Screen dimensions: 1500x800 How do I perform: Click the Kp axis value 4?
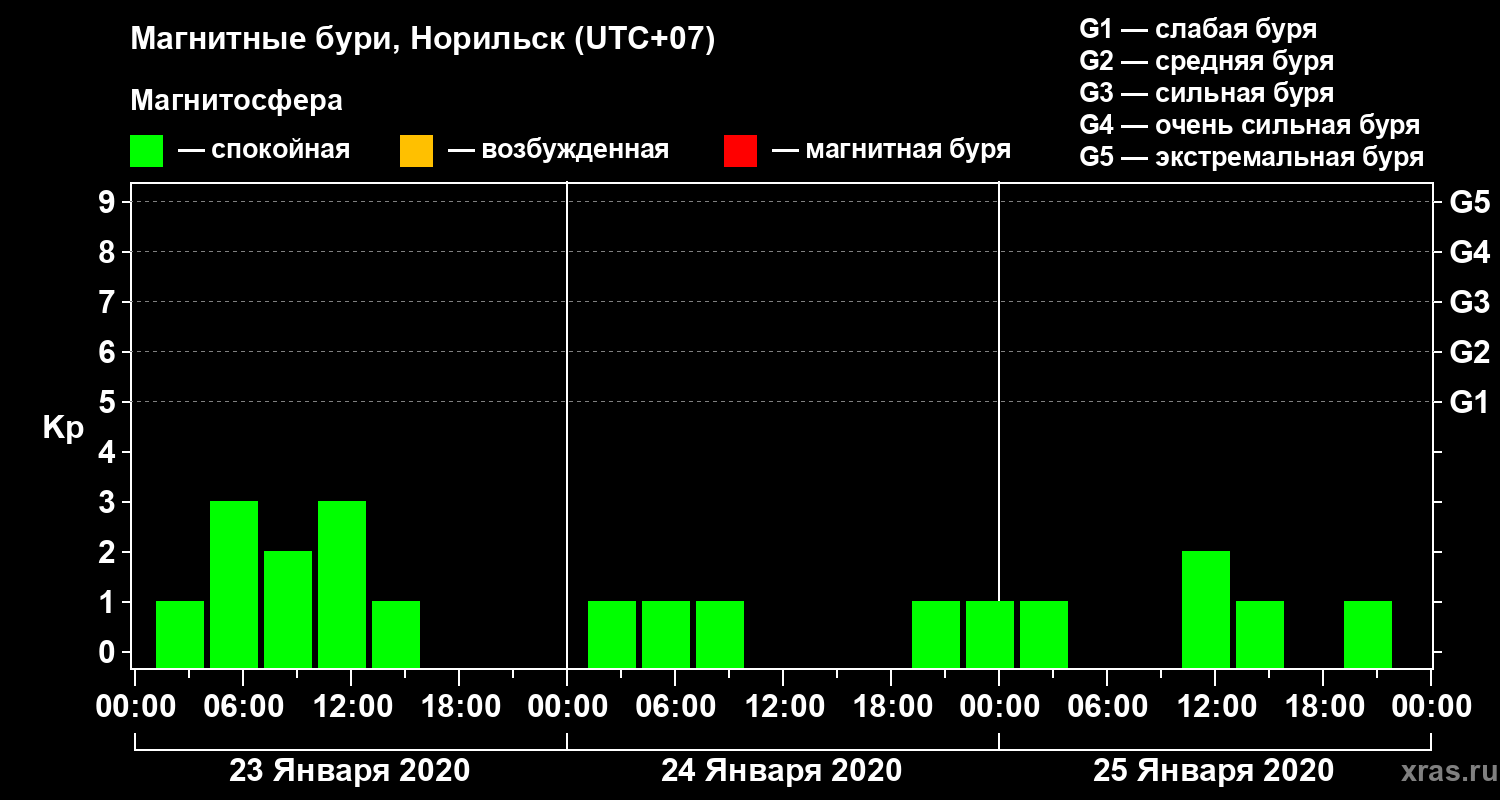click(x=109, y=452)
